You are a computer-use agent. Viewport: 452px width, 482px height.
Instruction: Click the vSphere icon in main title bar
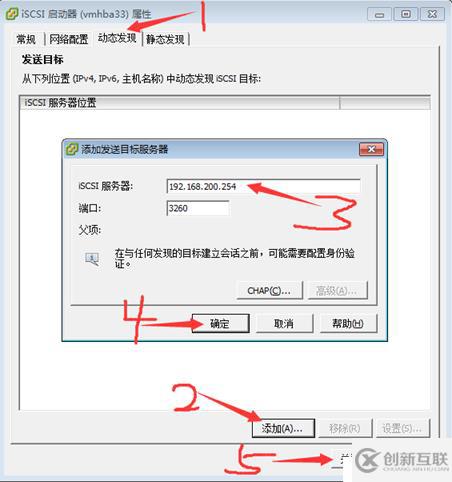coord(11,14)
